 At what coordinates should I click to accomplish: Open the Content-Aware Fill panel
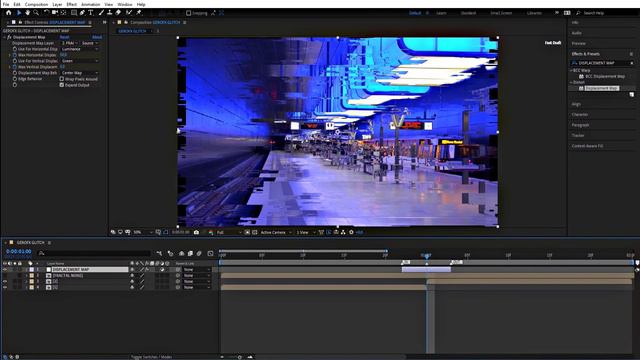(587, 146)
